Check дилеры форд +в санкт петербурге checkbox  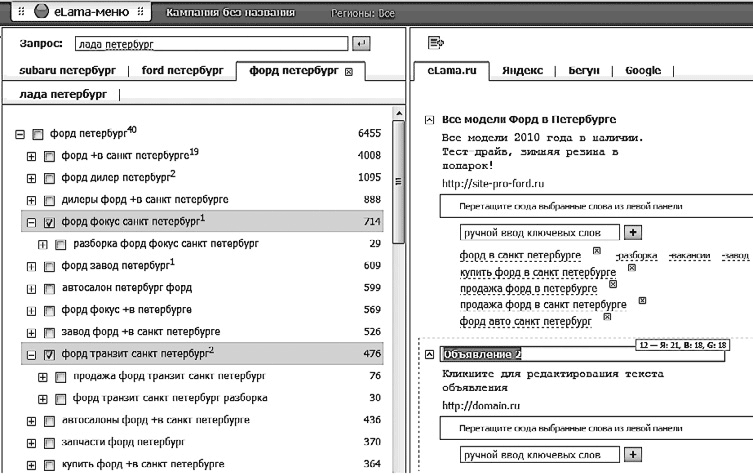[49, 201]
